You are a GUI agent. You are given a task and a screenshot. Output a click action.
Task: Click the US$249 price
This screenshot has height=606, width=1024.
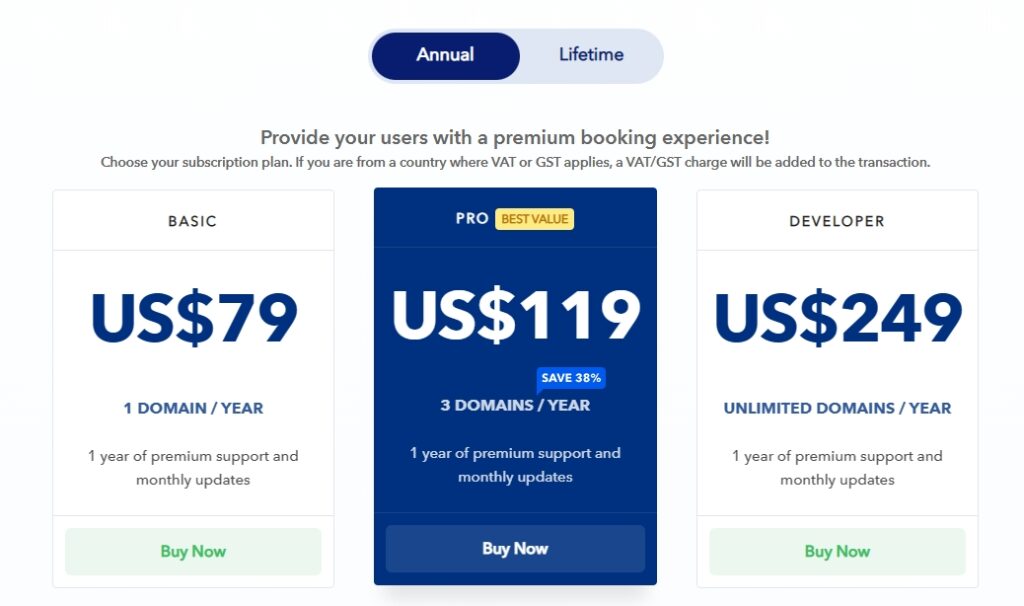(x=838, y=318)
